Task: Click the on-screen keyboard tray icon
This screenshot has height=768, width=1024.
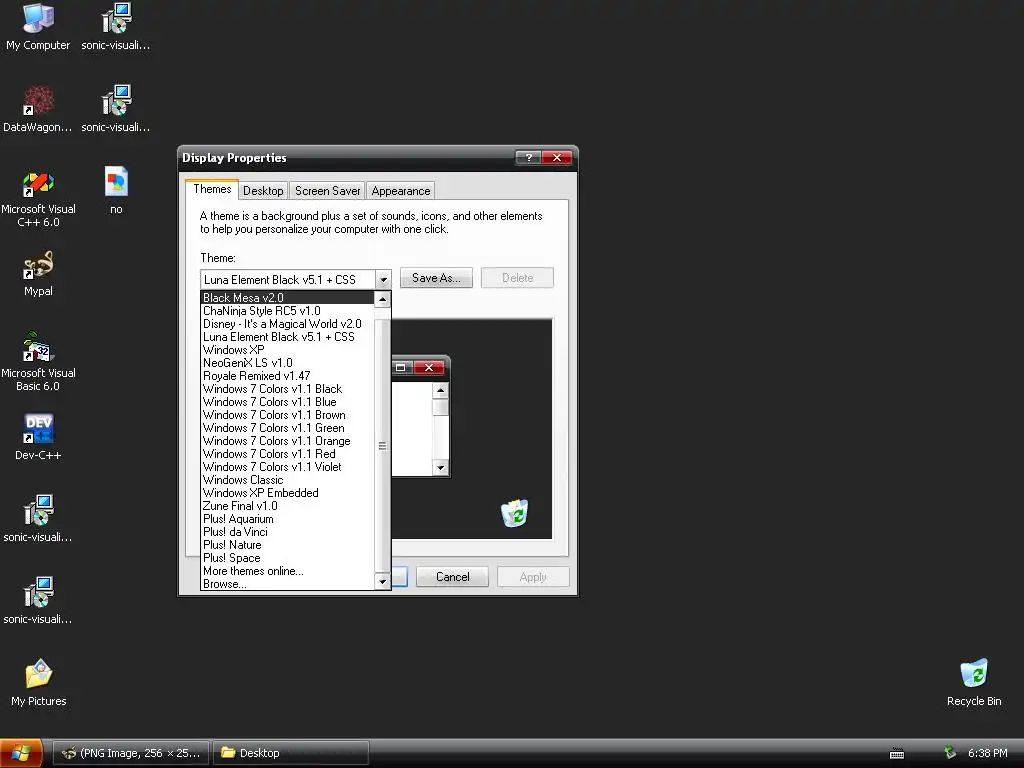Action: click(897, 754)
